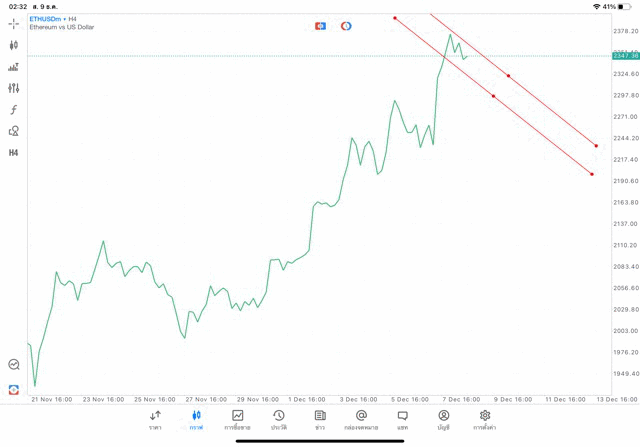640x447 pixels.
Task: Open การตั้งค่า (Settings) tab
Action: coord(485,419)
